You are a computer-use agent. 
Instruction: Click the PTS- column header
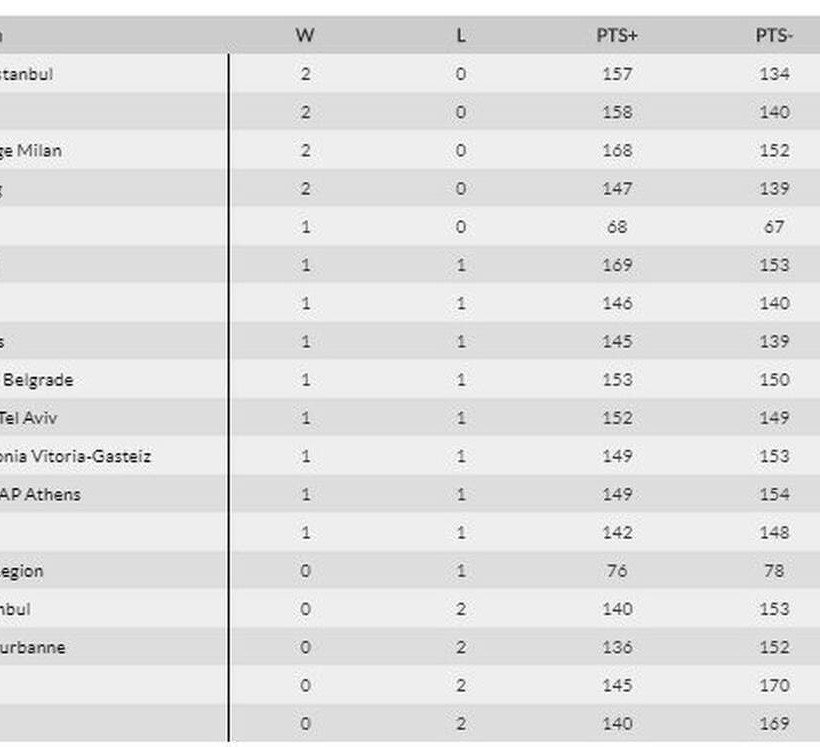pyautogui.click(x=774, y=35)
